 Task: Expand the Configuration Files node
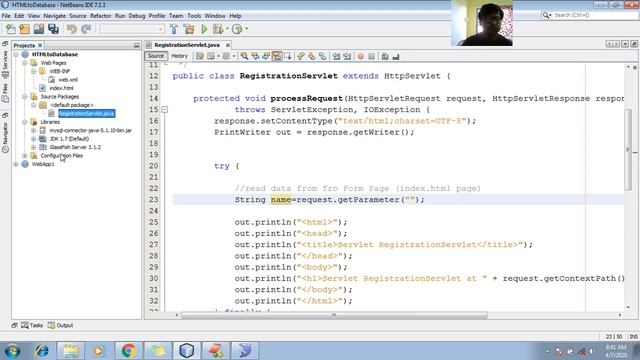point(24,156)
